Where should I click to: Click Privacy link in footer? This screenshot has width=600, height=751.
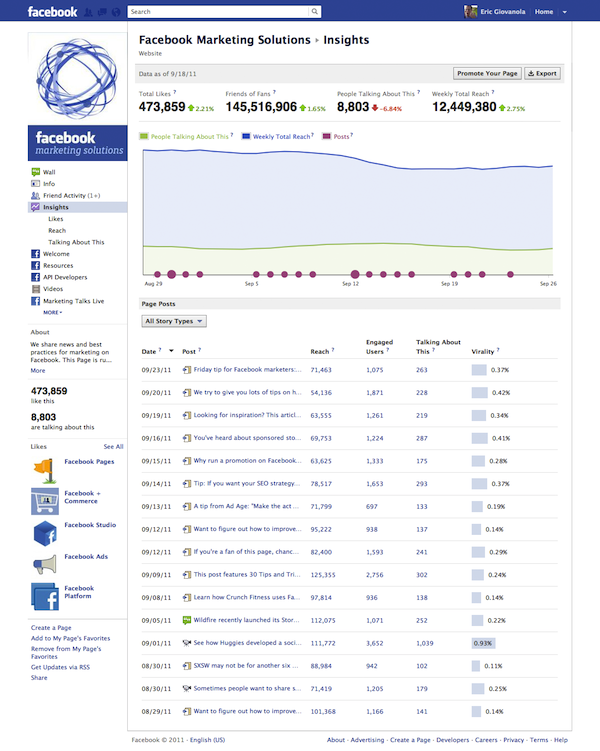(x=514, y=740)
